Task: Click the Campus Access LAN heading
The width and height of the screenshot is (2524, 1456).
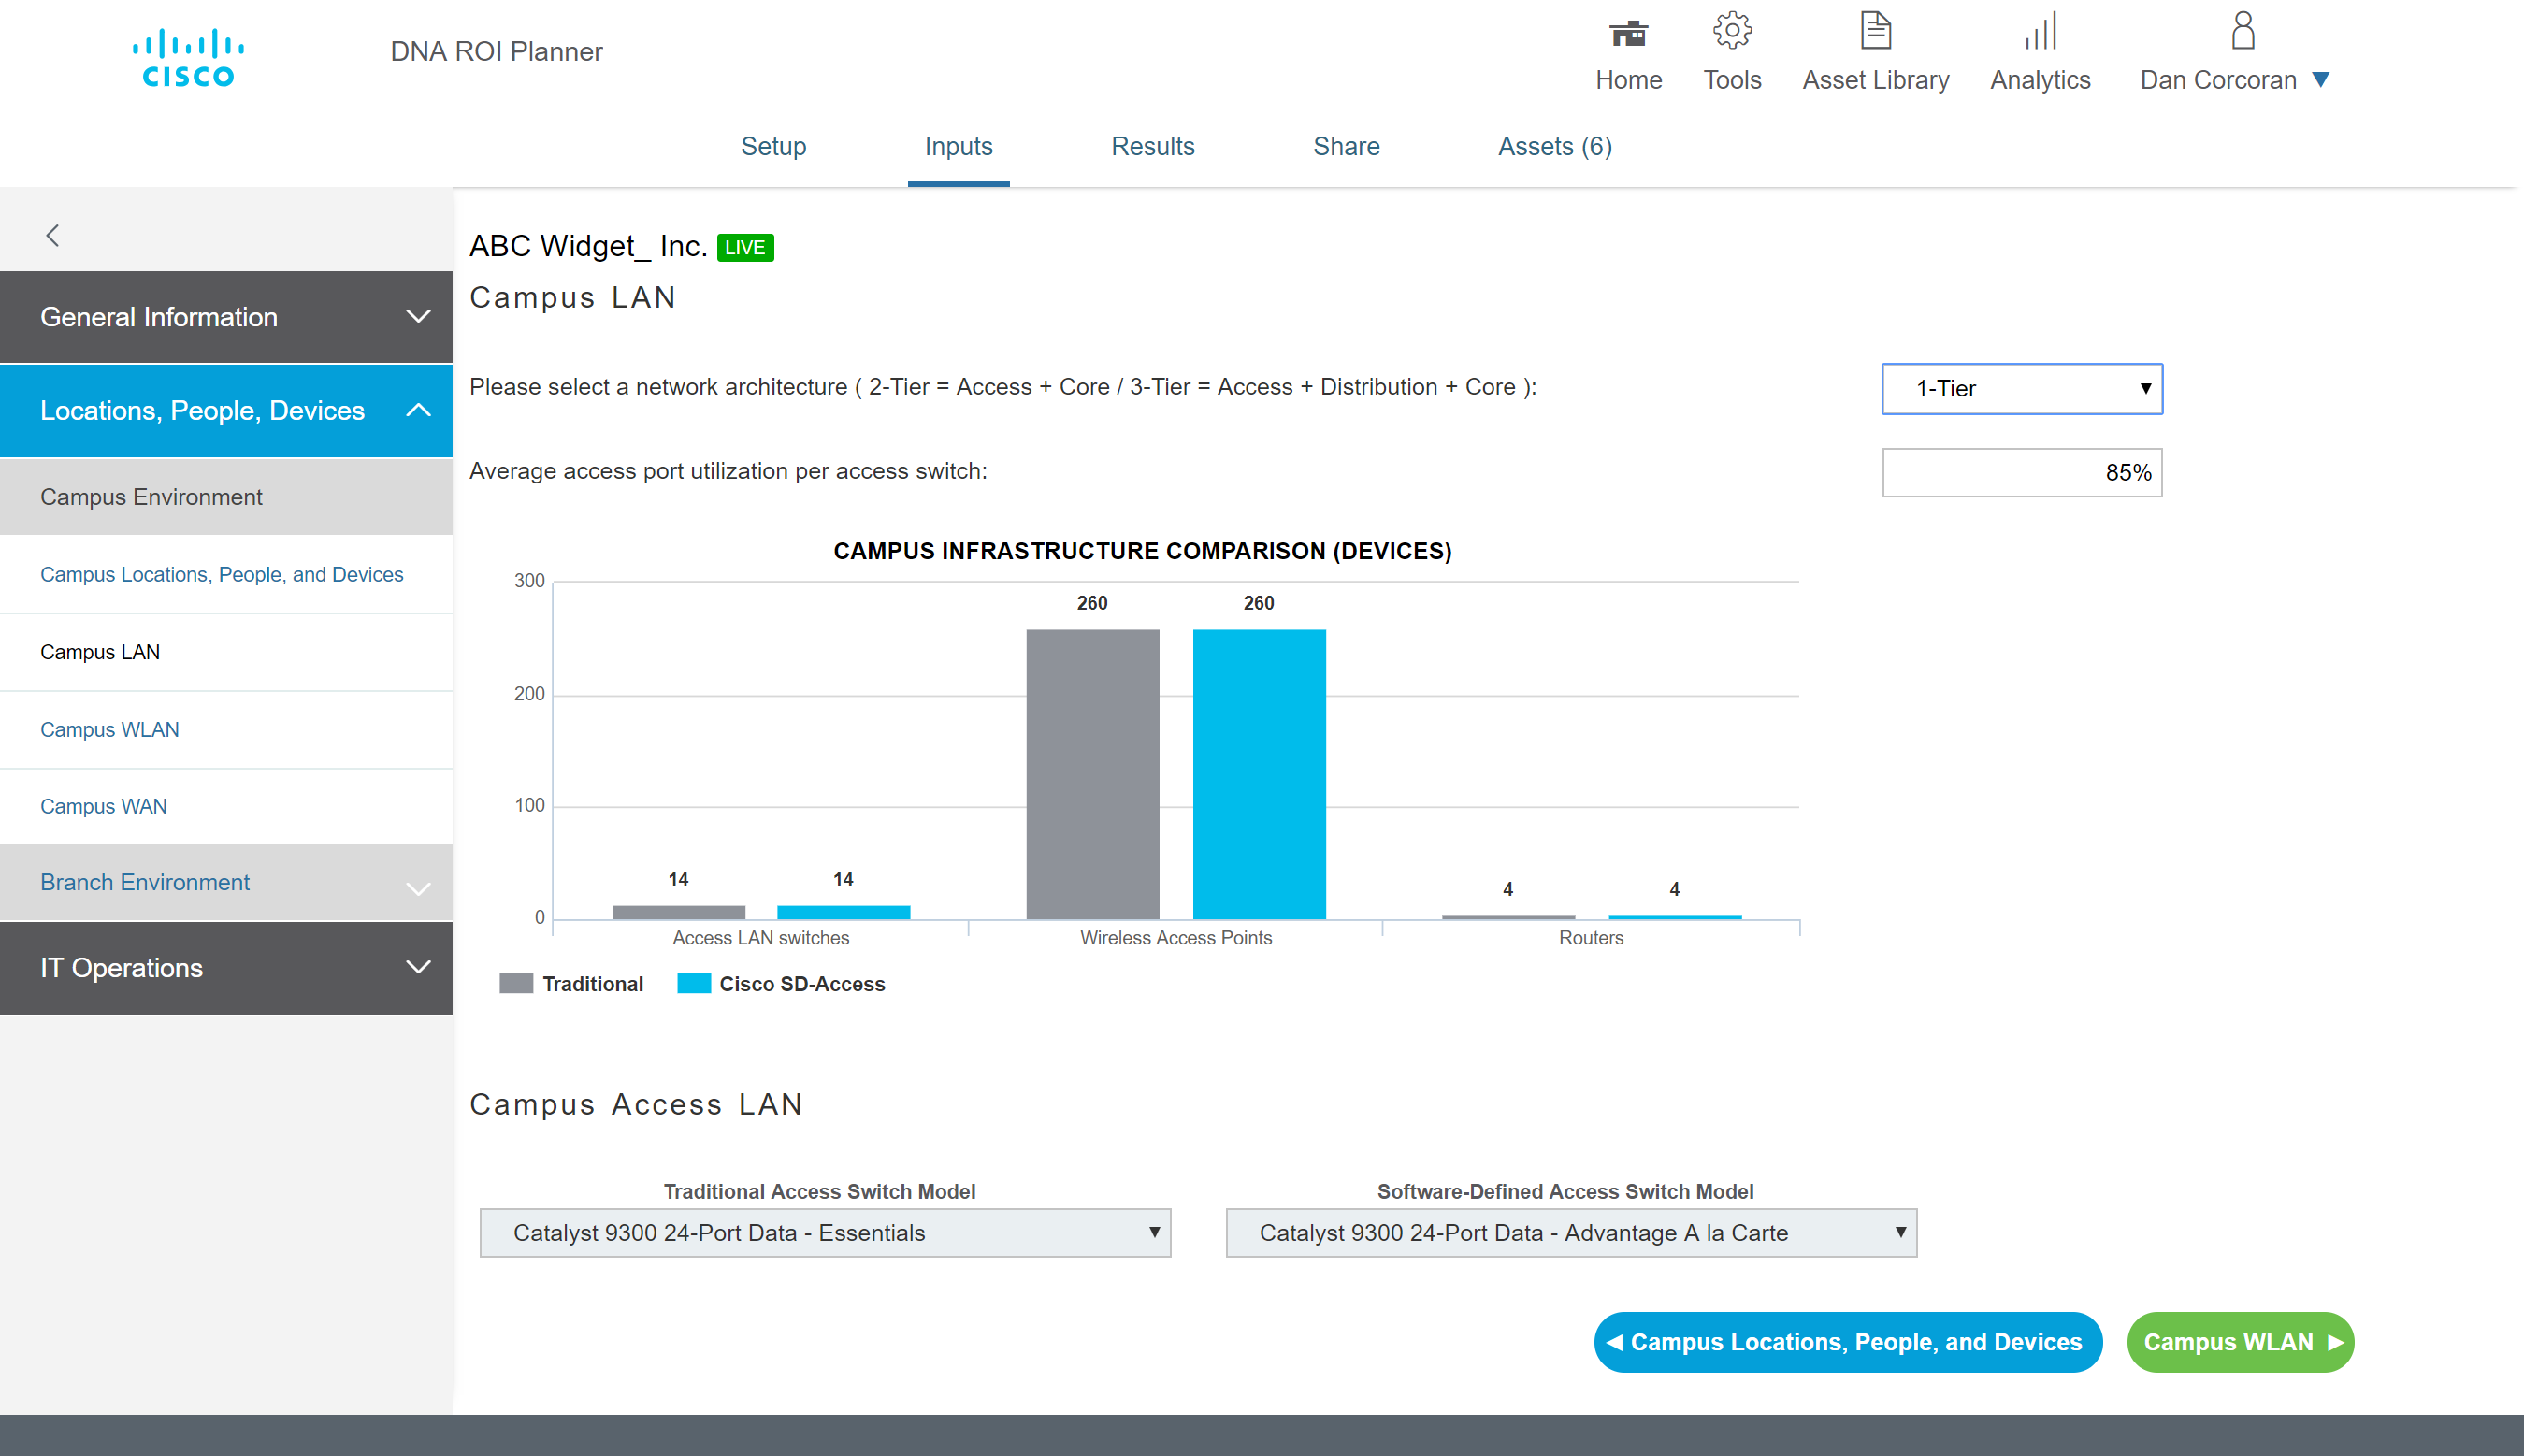Action: (636, 1104)
